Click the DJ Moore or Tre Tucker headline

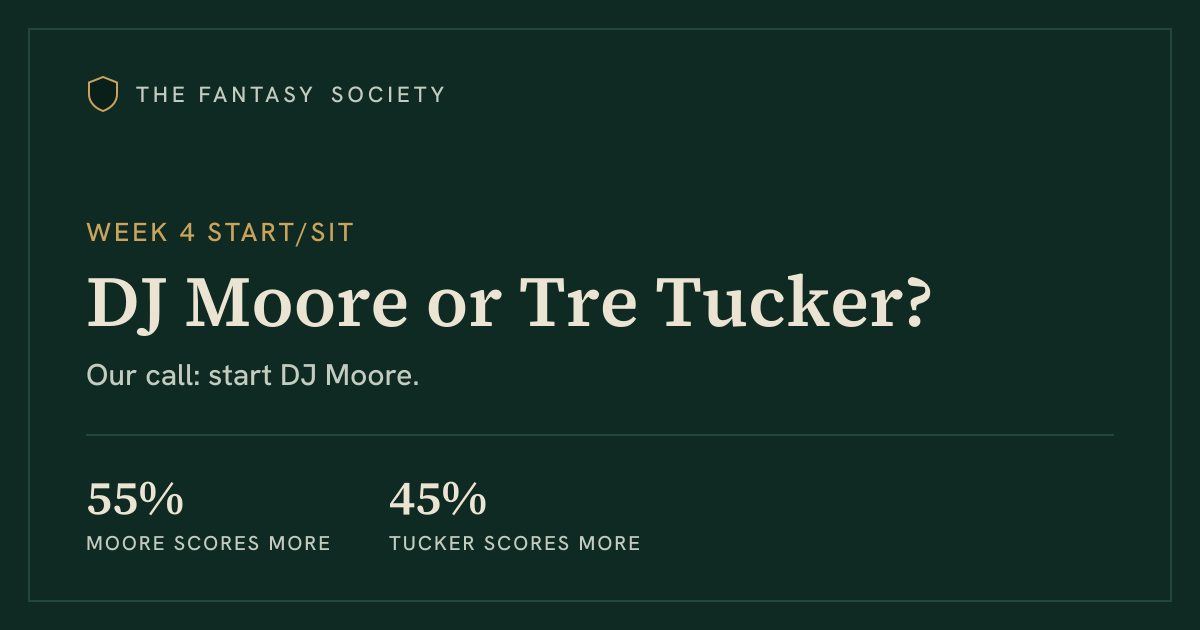510,302
